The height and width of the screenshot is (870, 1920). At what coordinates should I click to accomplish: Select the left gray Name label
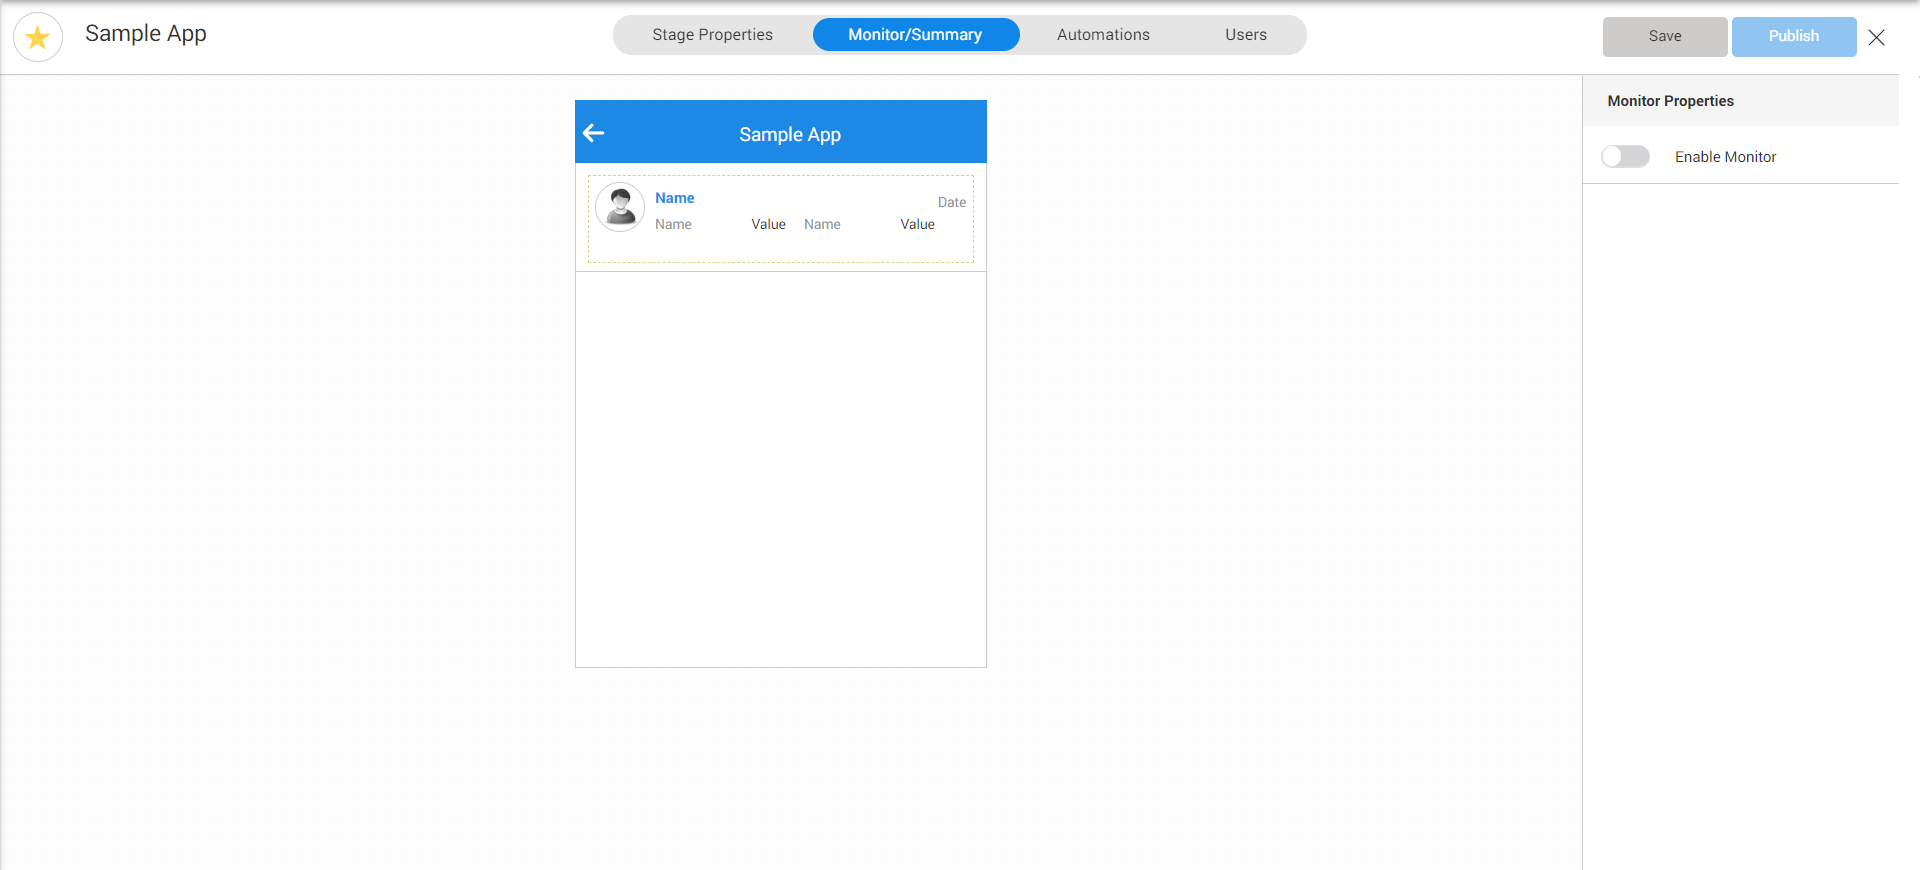[673, 224]
